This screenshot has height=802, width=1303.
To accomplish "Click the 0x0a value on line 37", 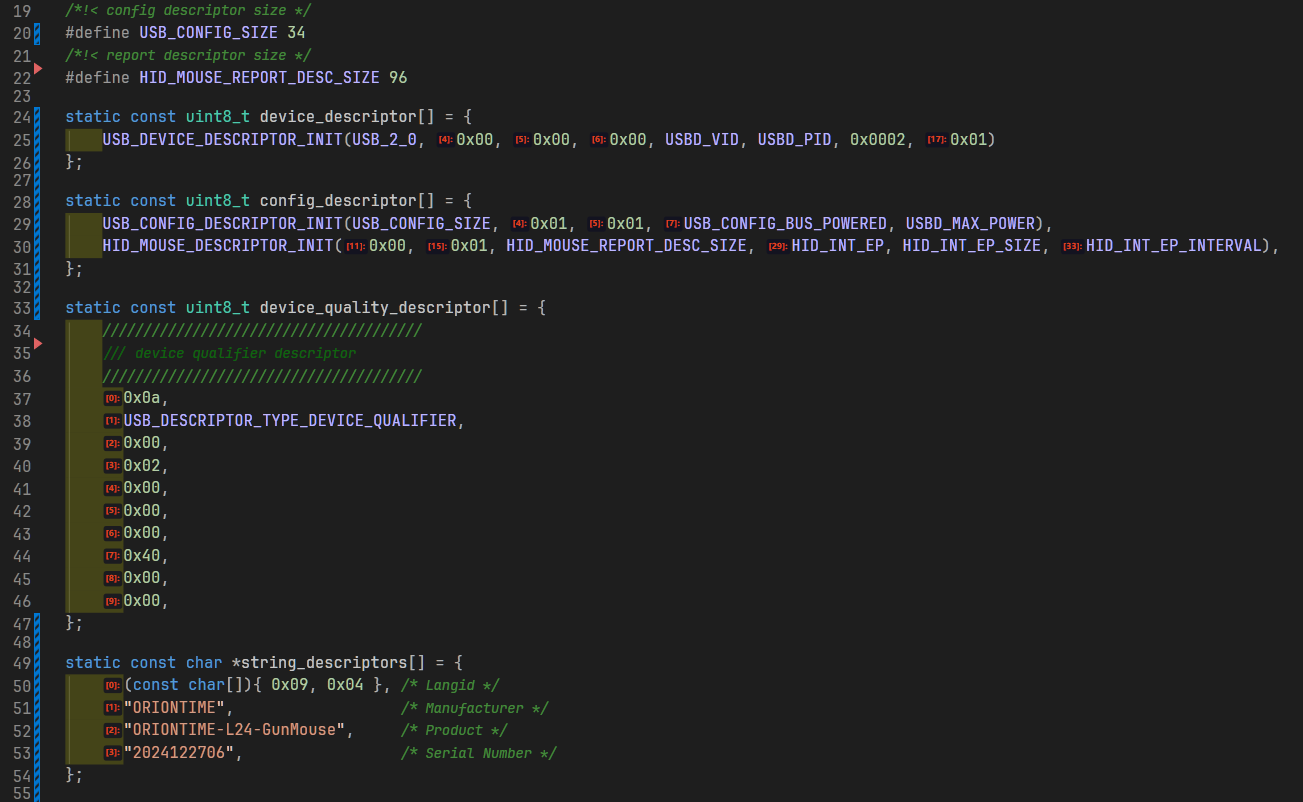I will (x=141, y=398).
